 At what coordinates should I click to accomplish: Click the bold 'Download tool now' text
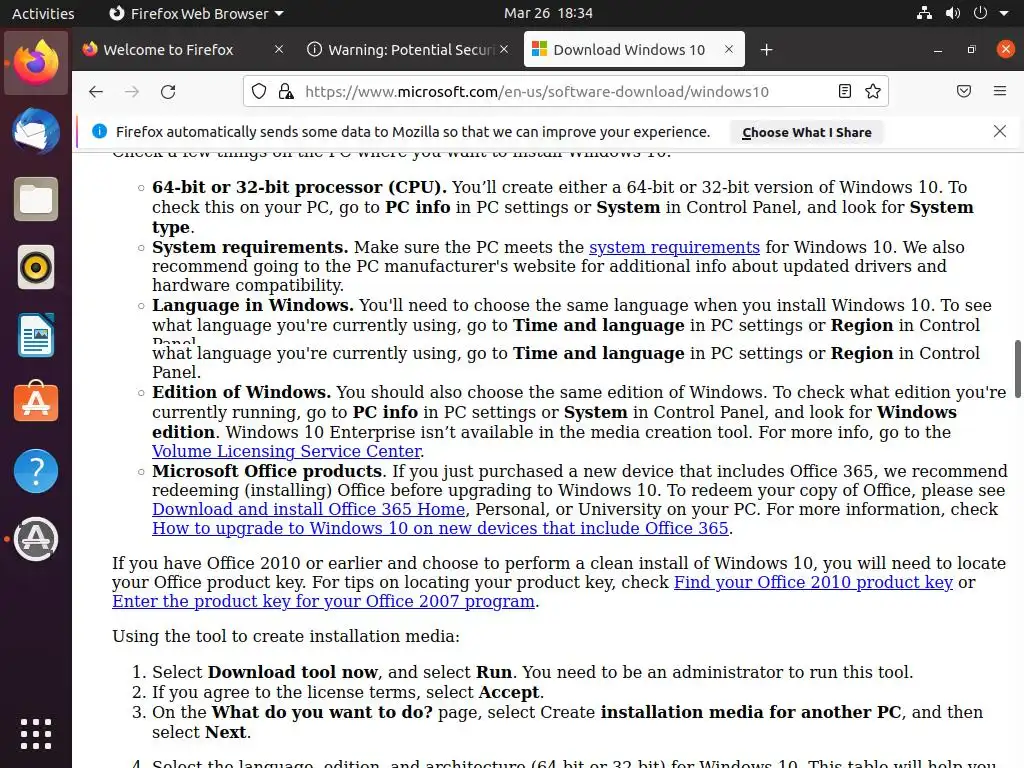[x=293, y=672]
